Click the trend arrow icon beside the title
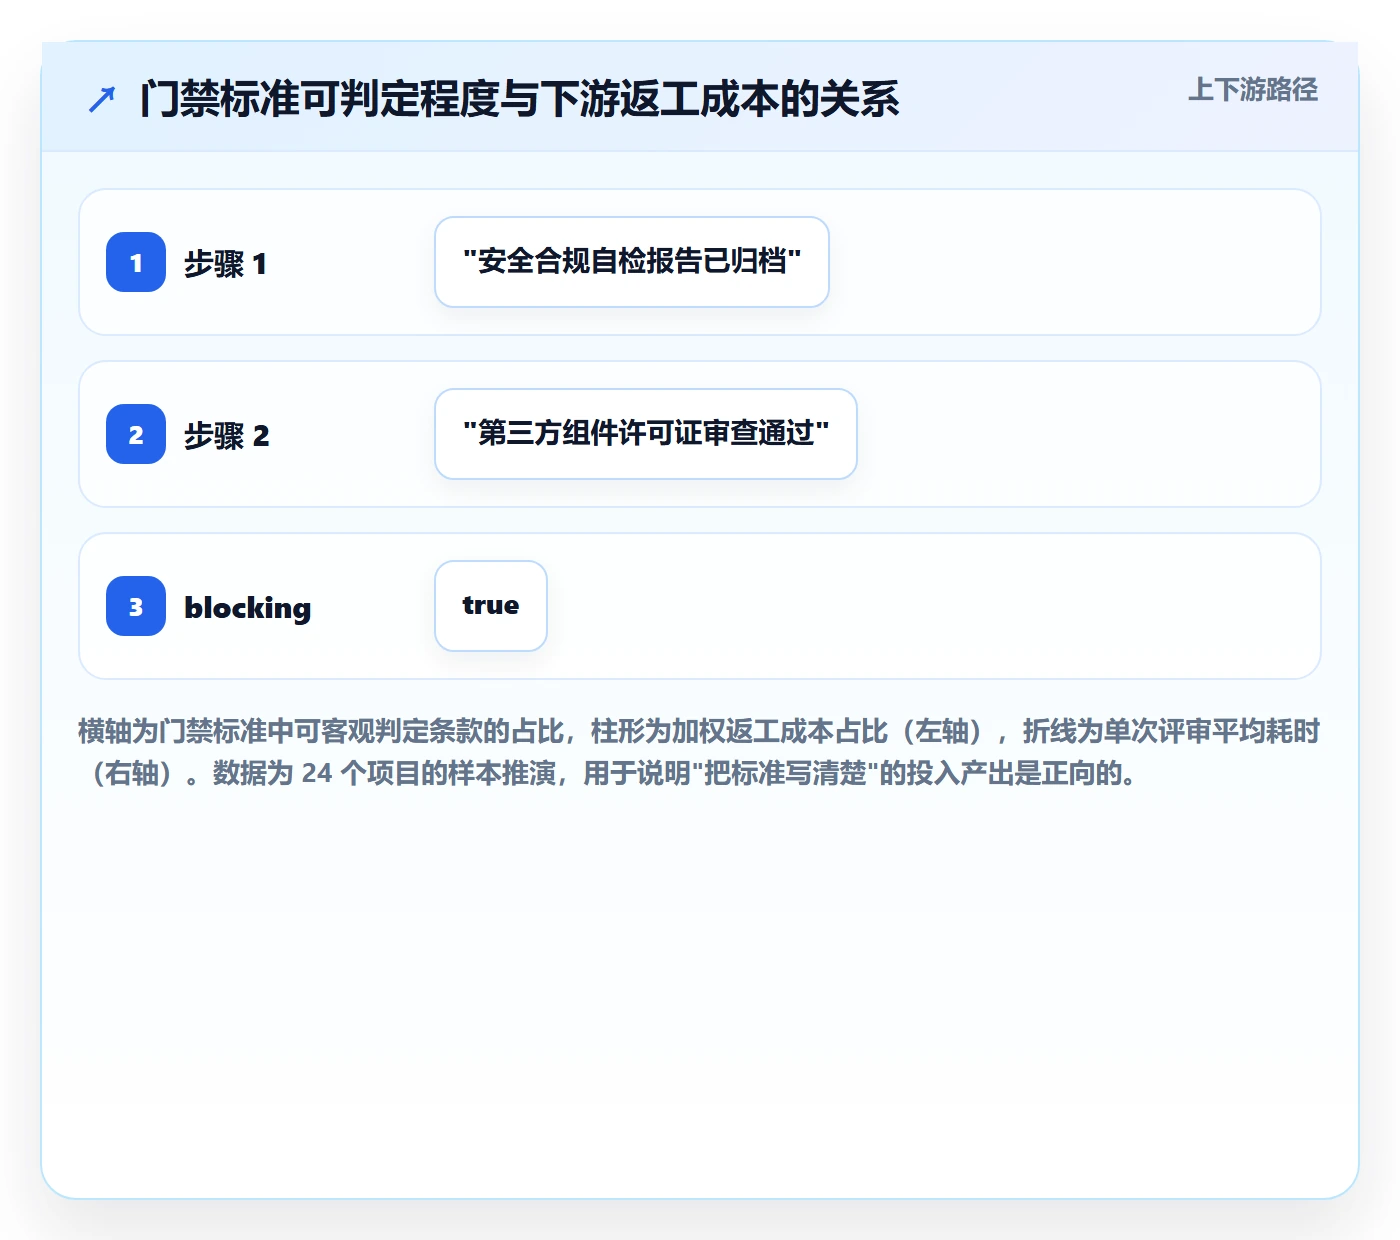 pos(102,99)
